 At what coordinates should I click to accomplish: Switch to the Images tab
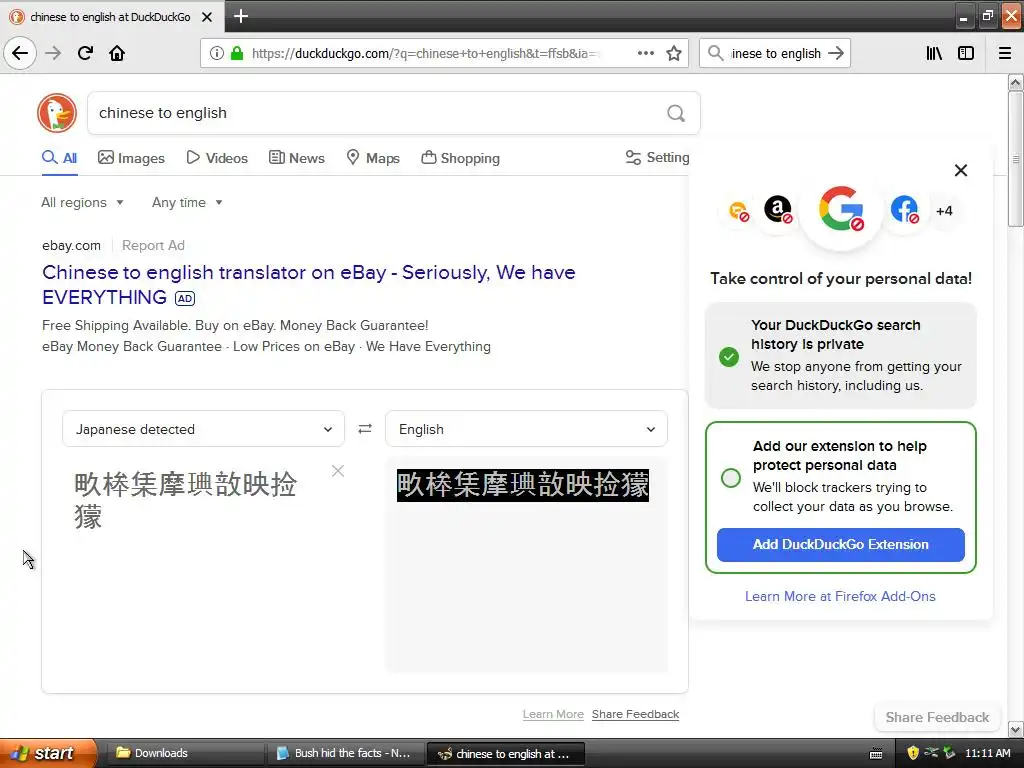(x=131, y=157)
